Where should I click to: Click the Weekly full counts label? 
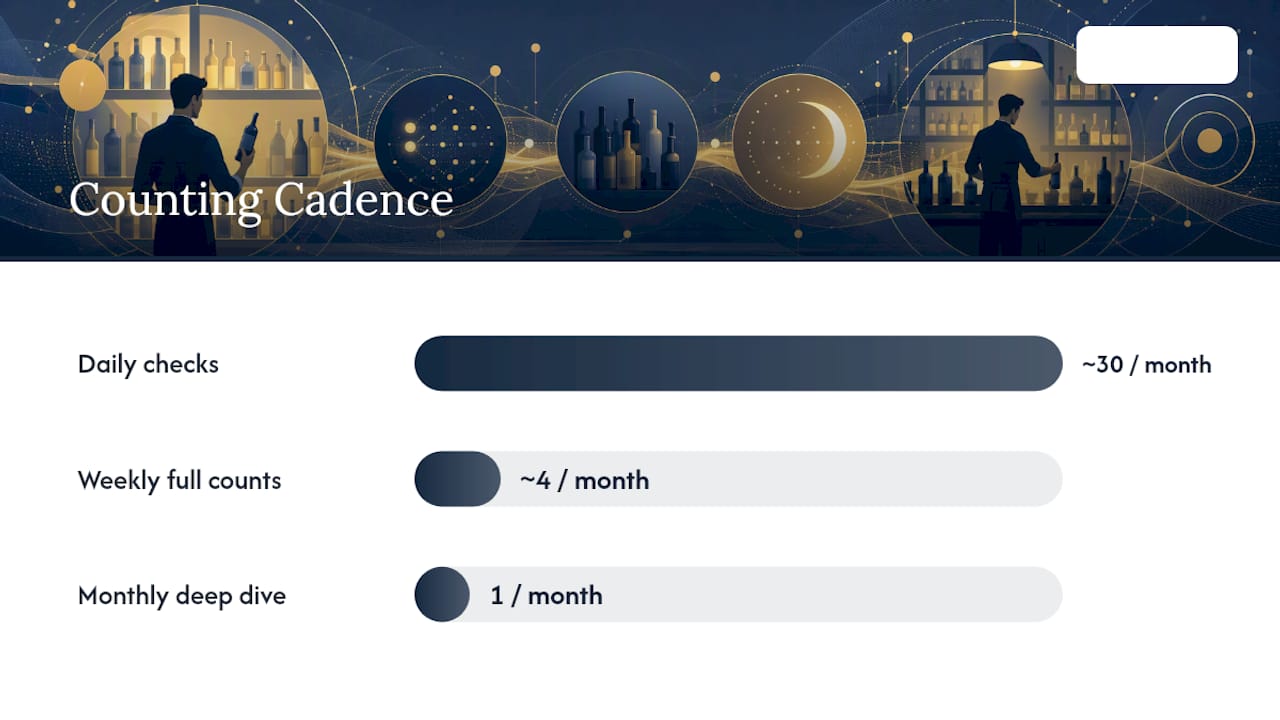180,480
